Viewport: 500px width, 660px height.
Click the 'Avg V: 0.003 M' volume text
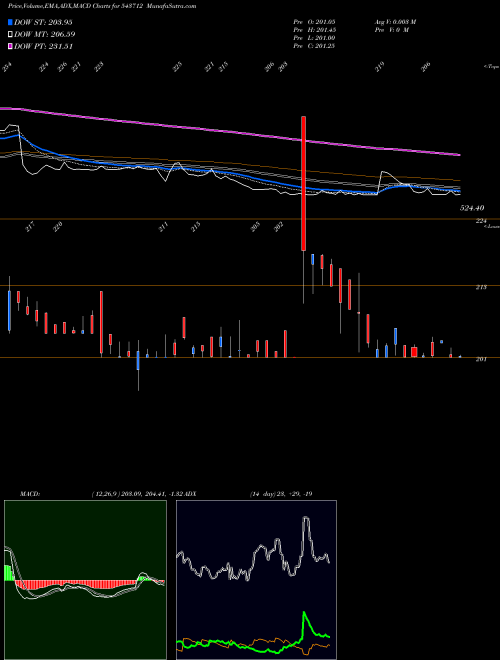395,22
